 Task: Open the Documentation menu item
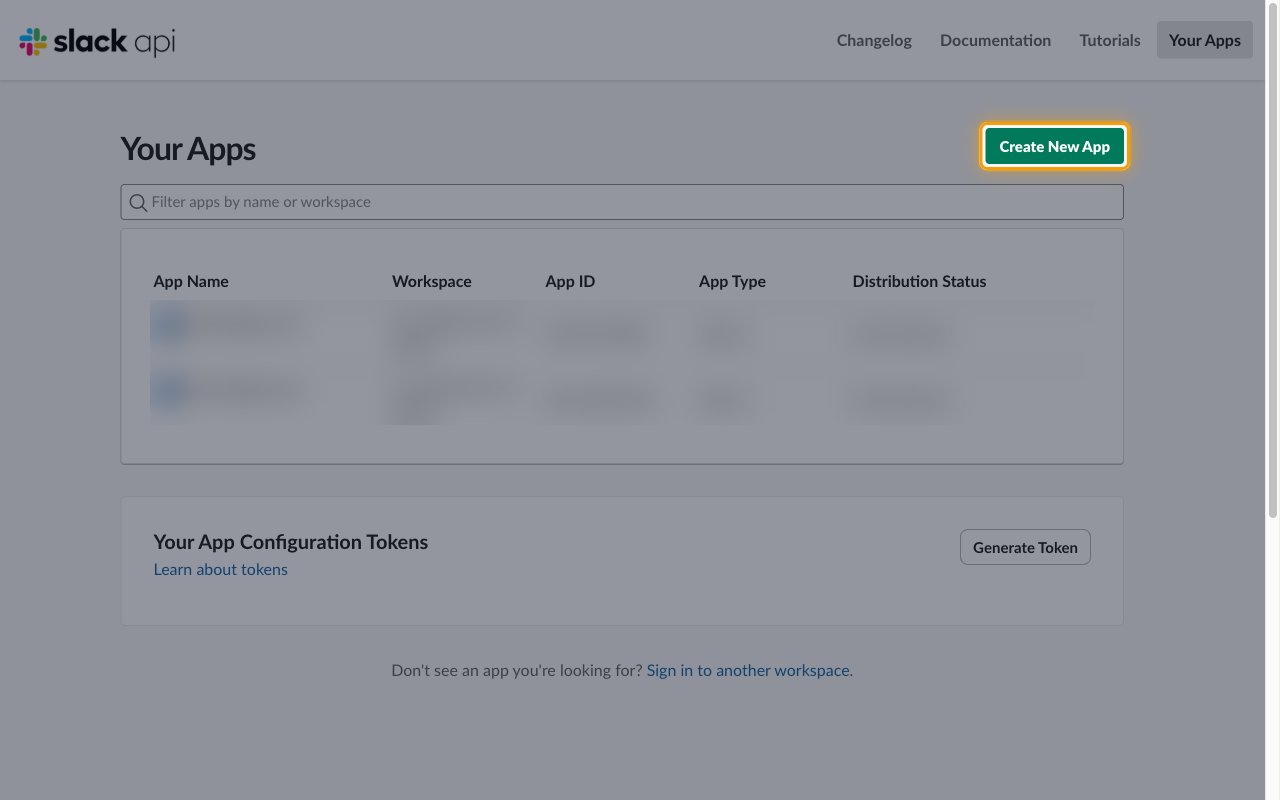tap(995, 40)
